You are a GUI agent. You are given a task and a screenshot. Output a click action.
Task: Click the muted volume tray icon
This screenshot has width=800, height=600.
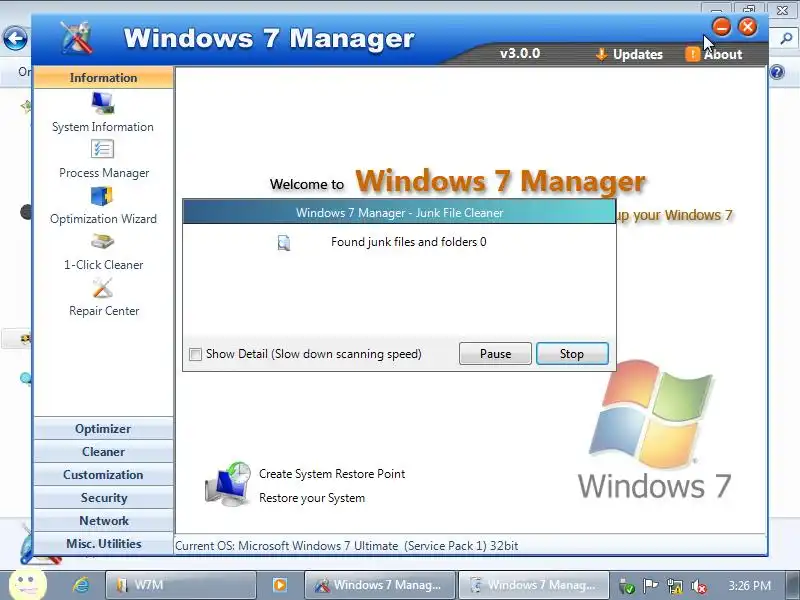point(698,586)
